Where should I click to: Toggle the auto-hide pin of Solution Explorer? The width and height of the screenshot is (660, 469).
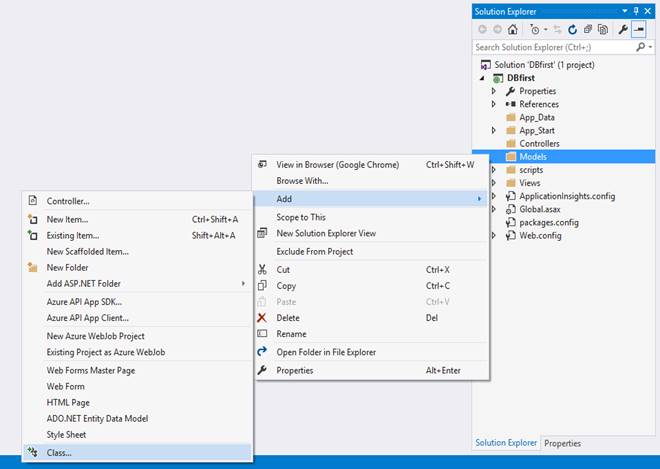[636, 11]
